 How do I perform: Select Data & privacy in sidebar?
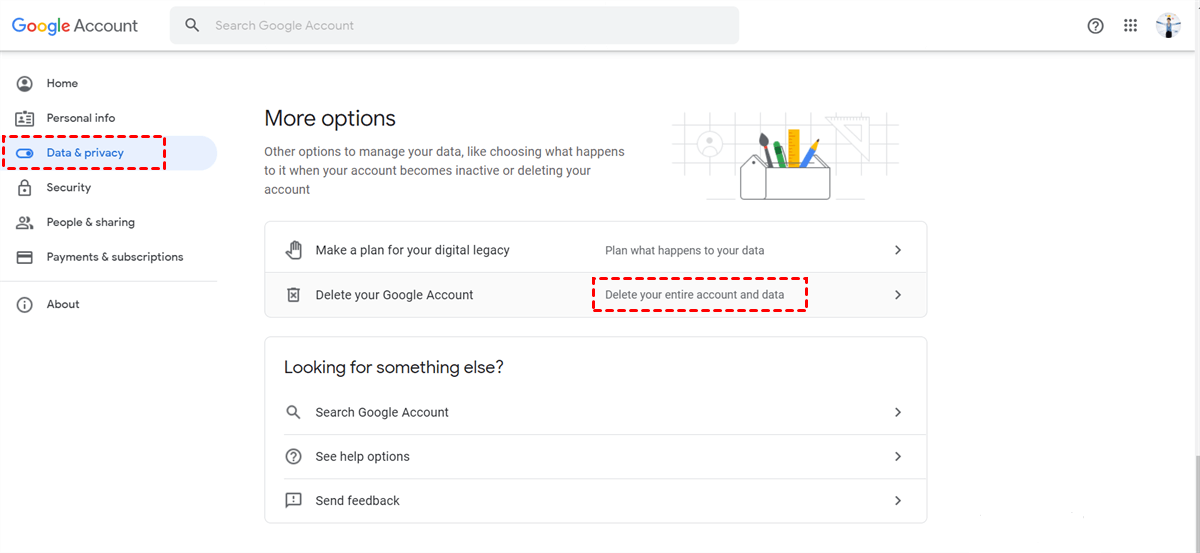[x=85, y=153]
